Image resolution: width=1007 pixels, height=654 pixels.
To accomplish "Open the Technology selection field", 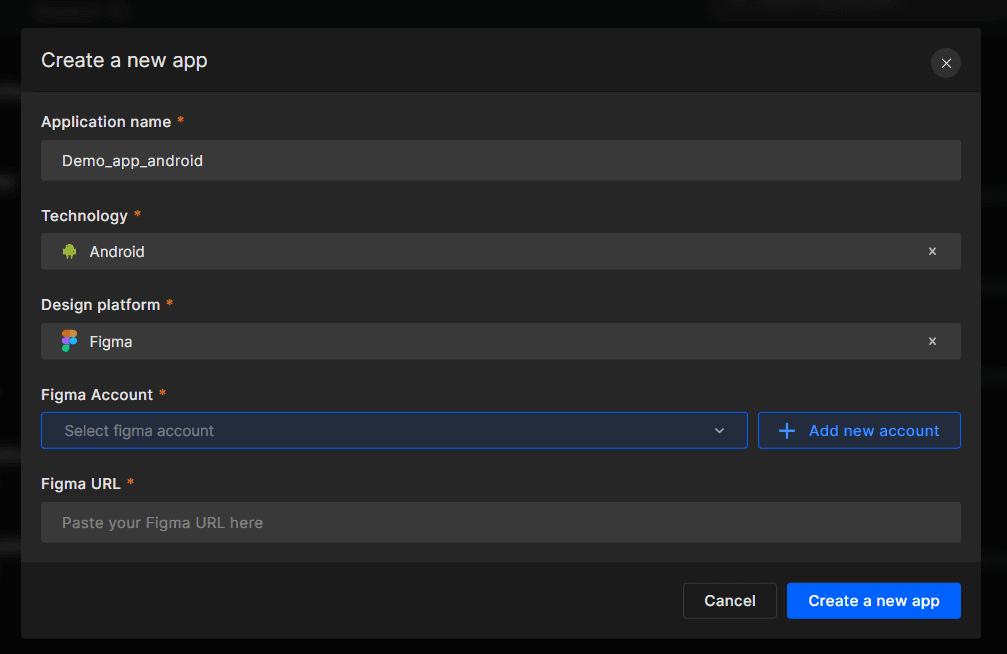I will (450, 251).
